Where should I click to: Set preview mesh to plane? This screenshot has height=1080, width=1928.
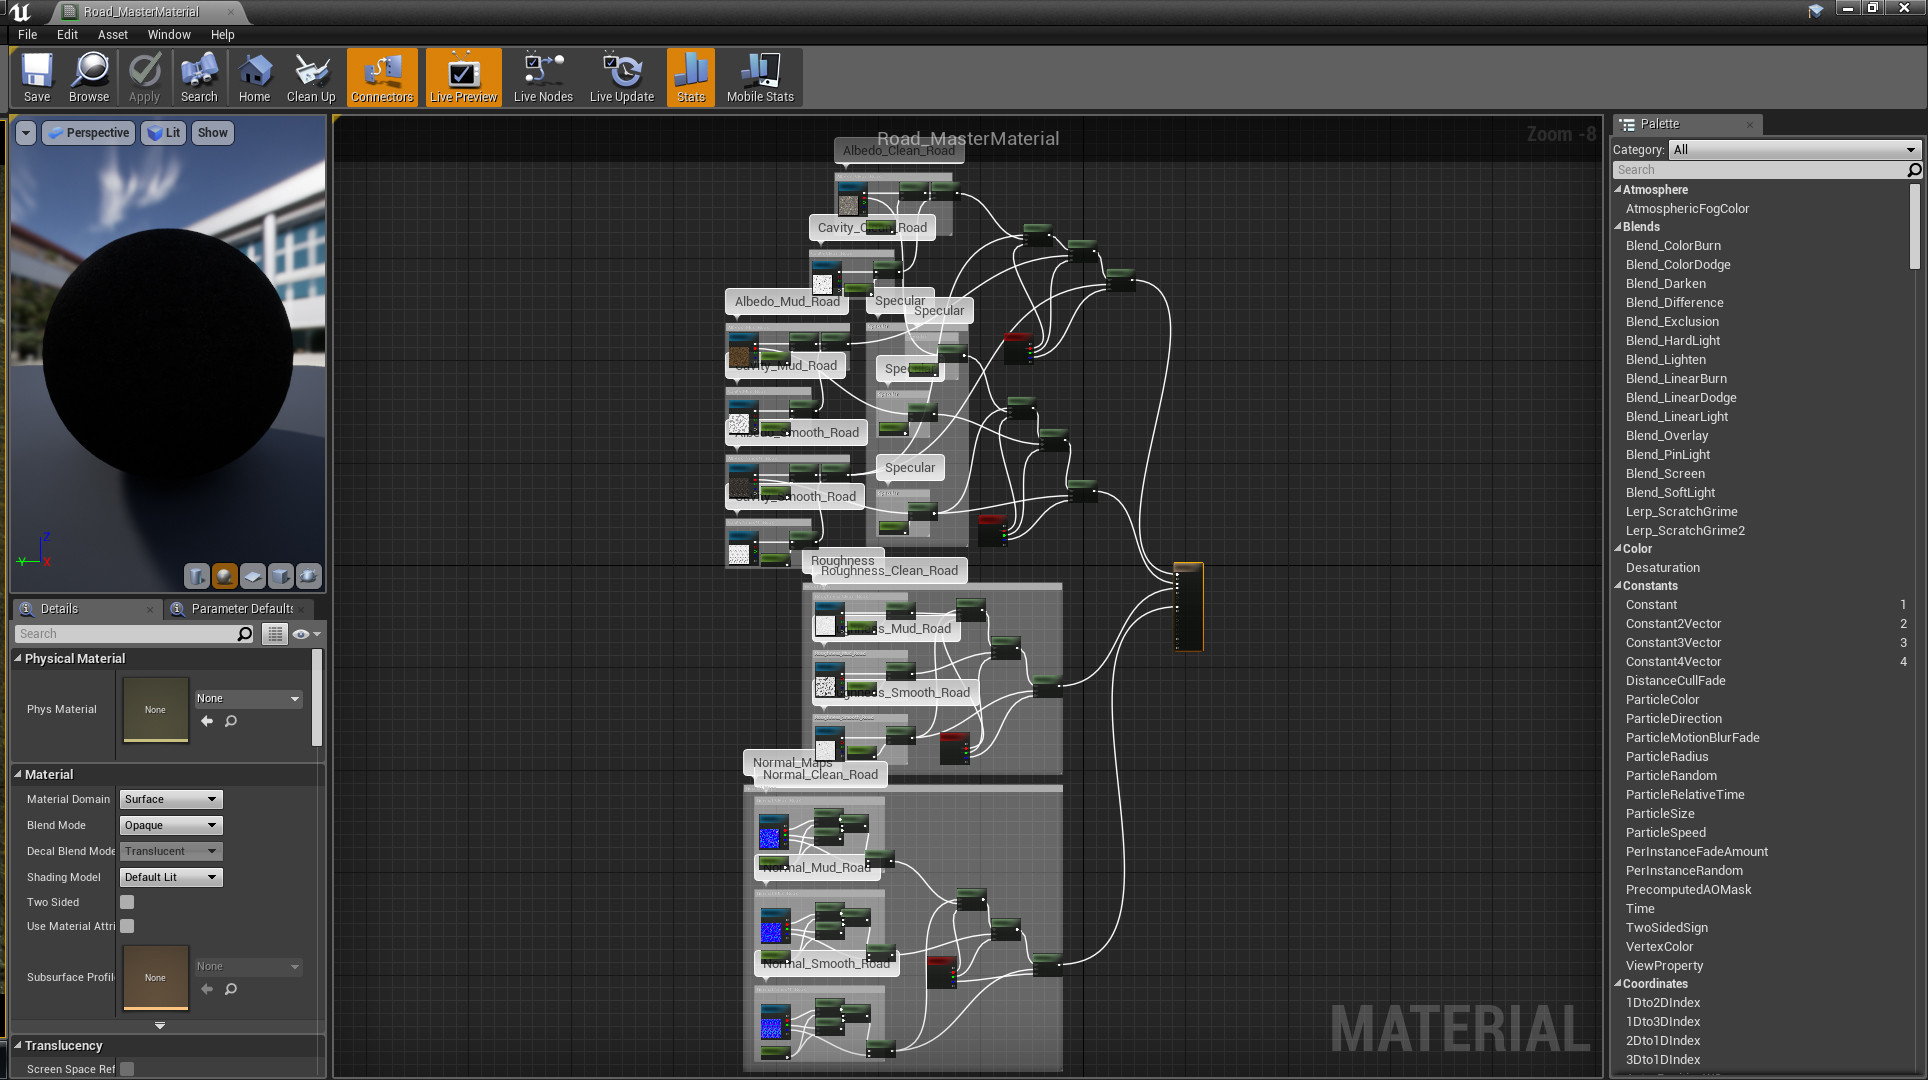click(x=253, y=576)
